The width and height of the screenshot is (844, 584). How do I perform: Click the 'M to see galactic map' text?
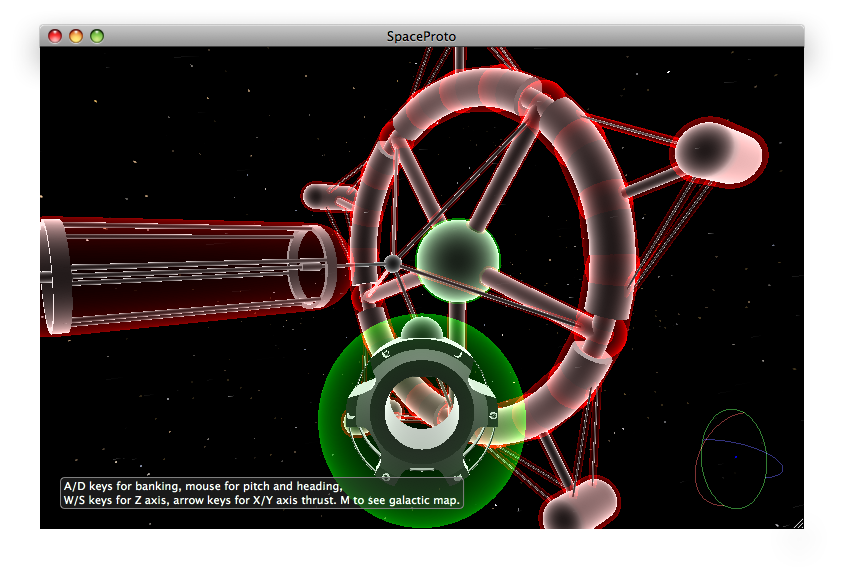pos(400,500)
